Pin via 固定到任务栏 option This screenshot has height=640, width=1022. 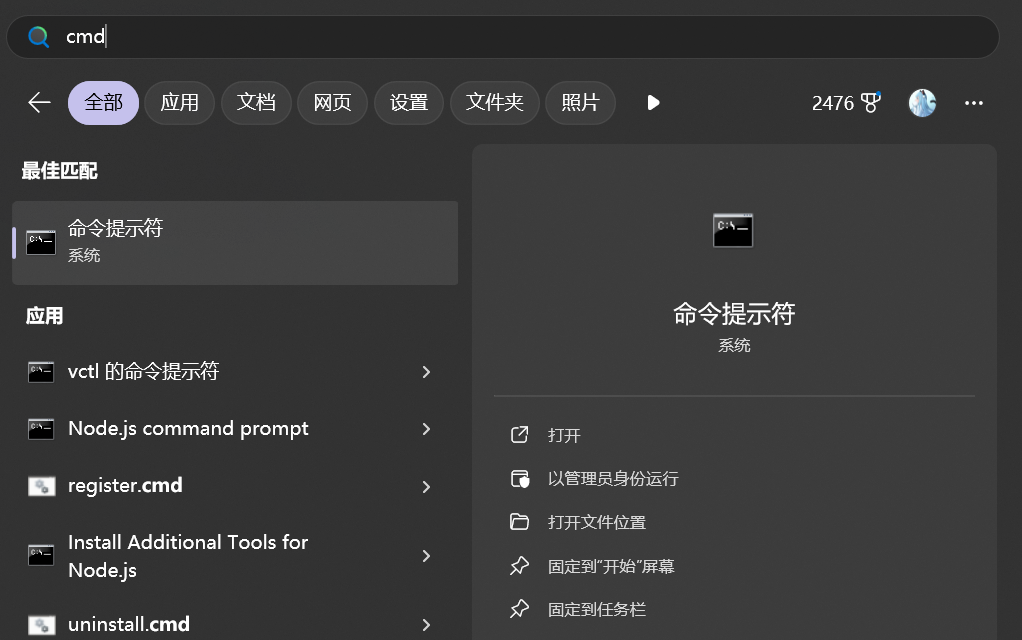(x=596, y=609)
